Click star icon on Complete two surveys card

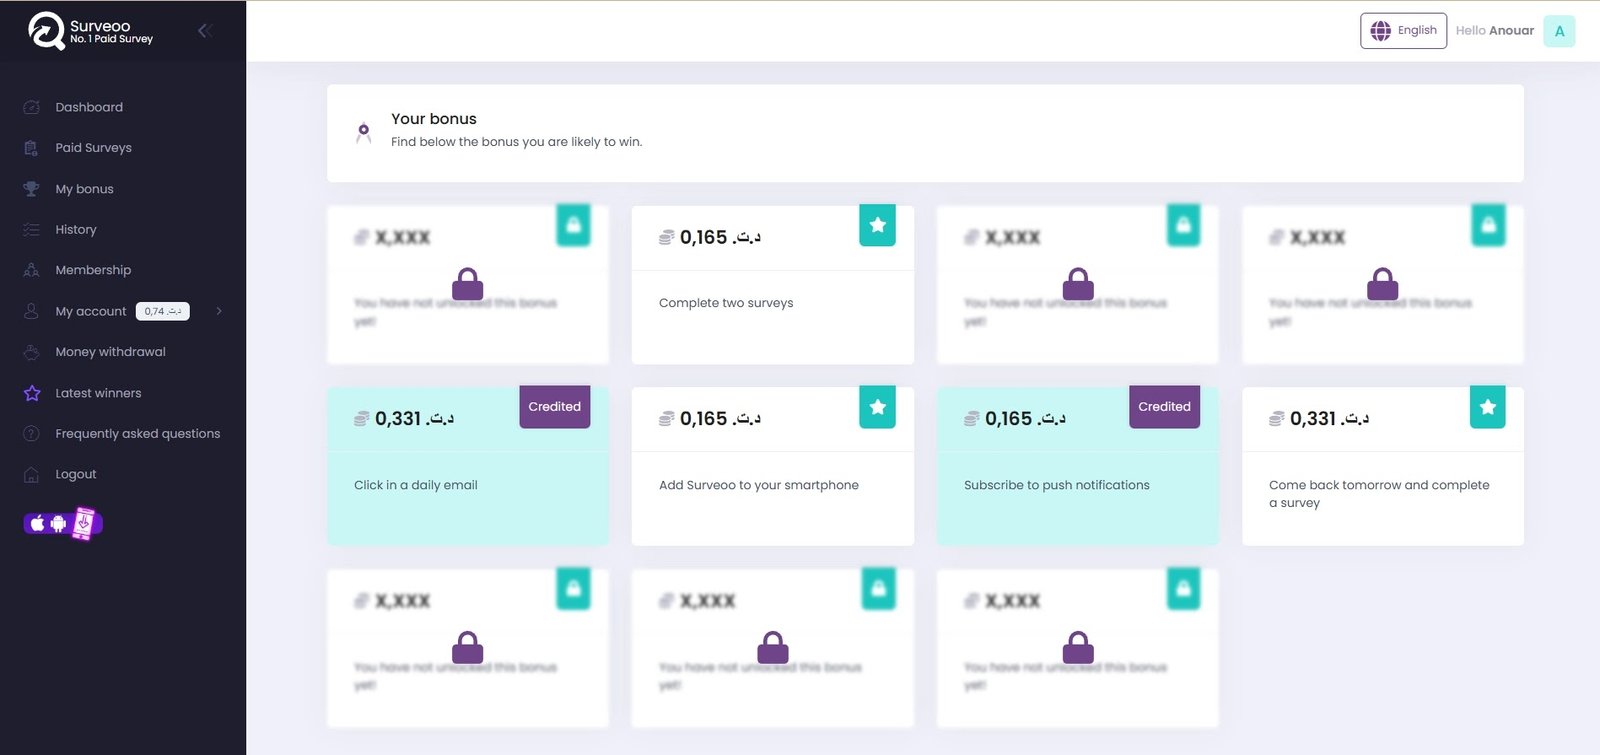pos(877,226)
